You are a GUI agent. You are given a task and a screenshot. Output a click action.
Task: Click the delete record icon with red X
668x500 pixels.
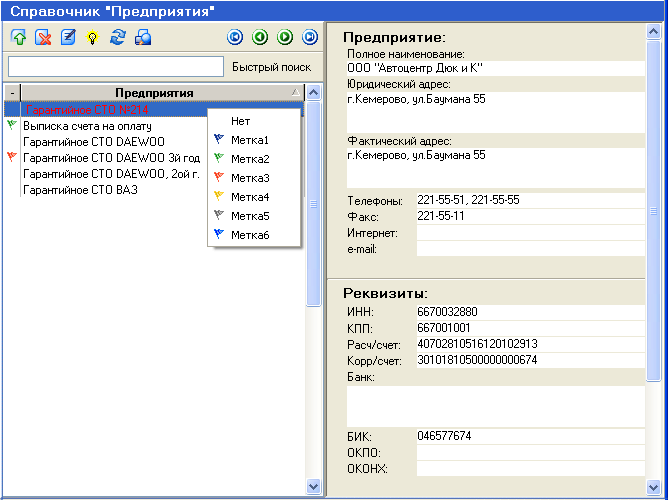pyautogui.click(x=43, y=38)
